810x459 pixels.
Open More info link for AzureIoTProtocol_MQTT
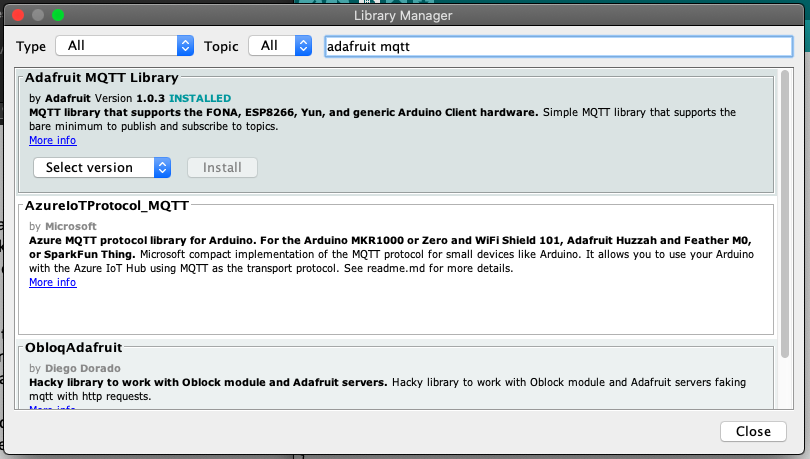[x=53, y=282]
